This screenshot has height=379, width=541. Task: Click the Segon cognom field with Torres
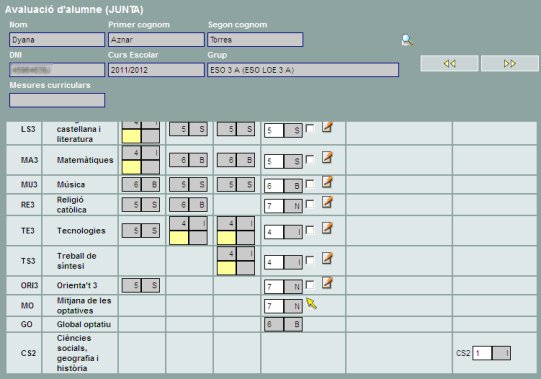click(255, 40)
